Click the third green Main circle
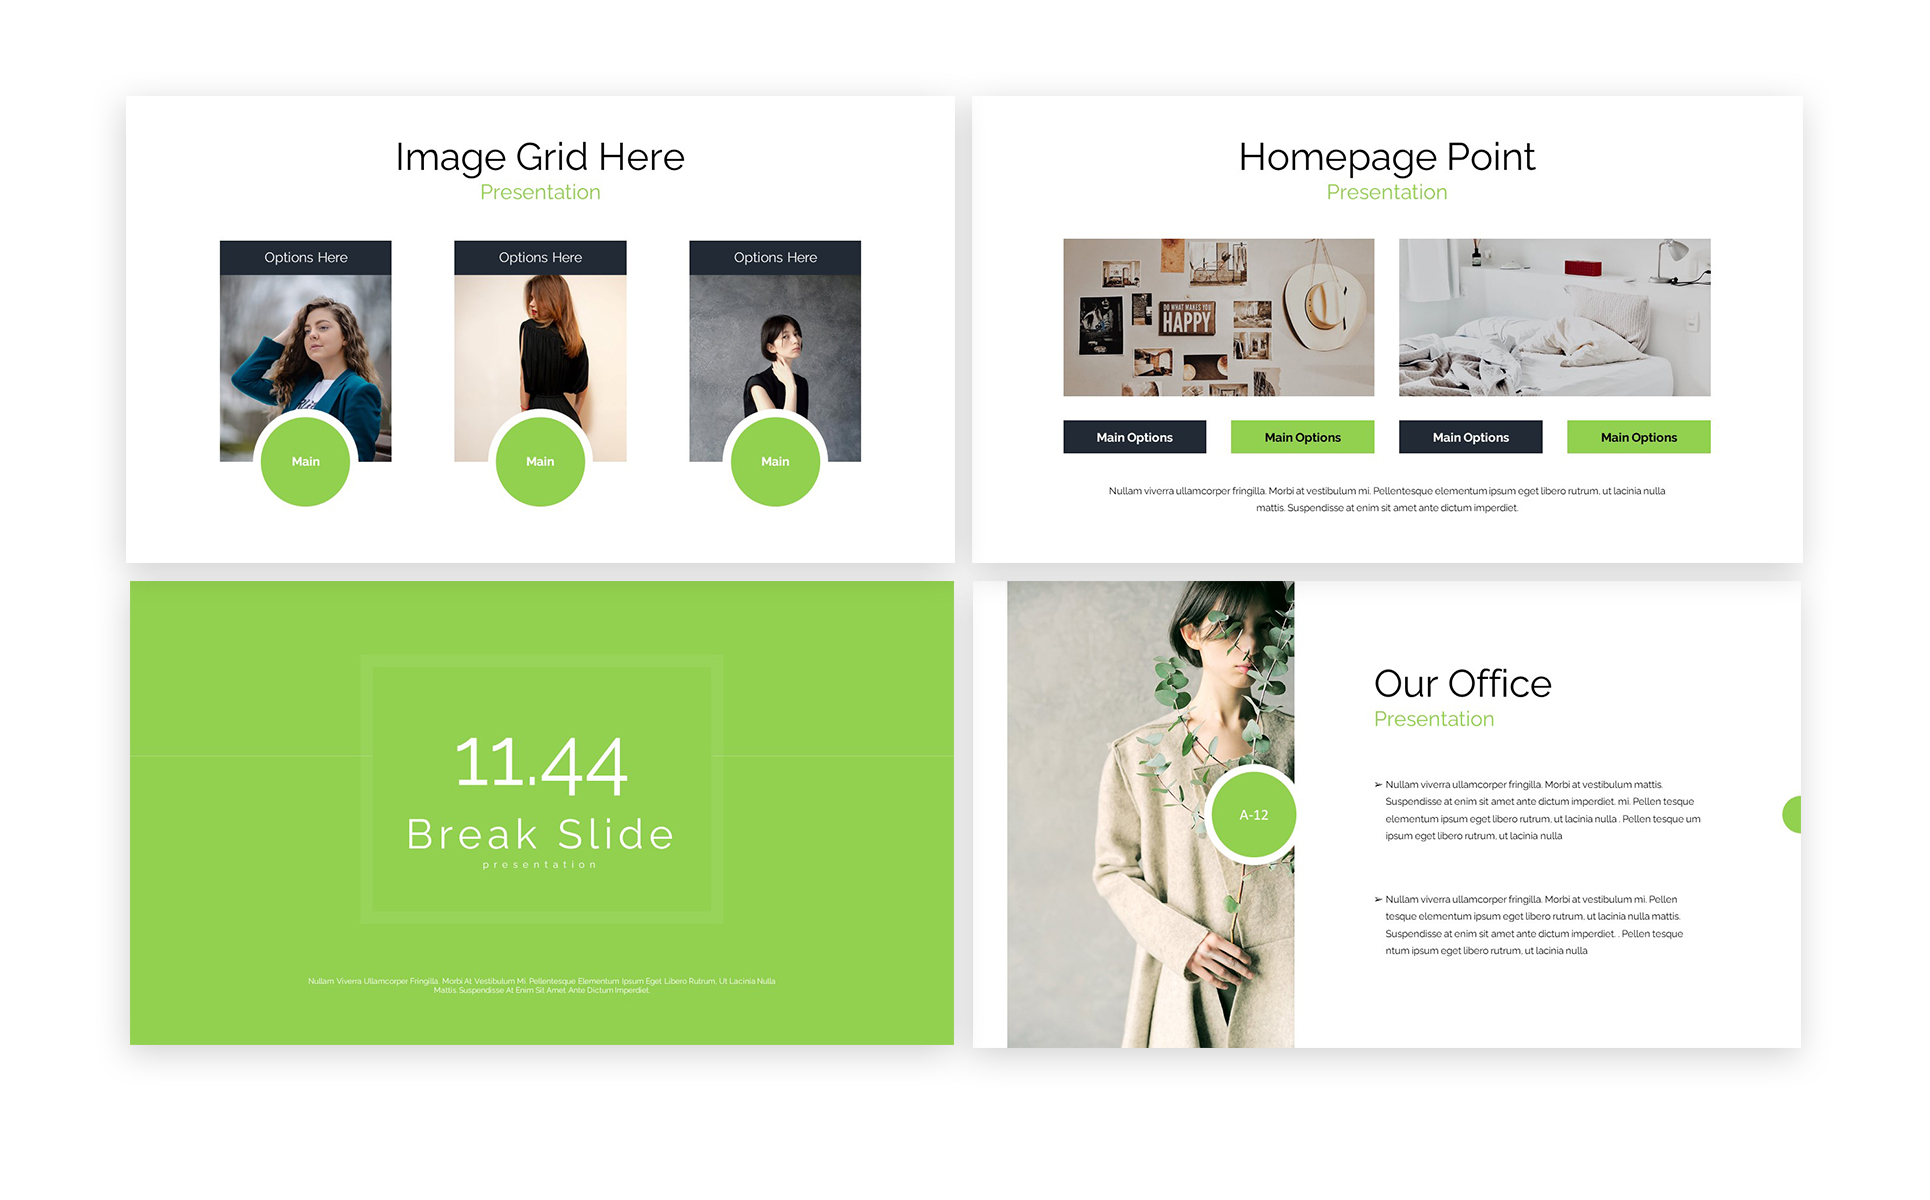Viewport: 1930px width, 1200px height. tap(775, 462)
